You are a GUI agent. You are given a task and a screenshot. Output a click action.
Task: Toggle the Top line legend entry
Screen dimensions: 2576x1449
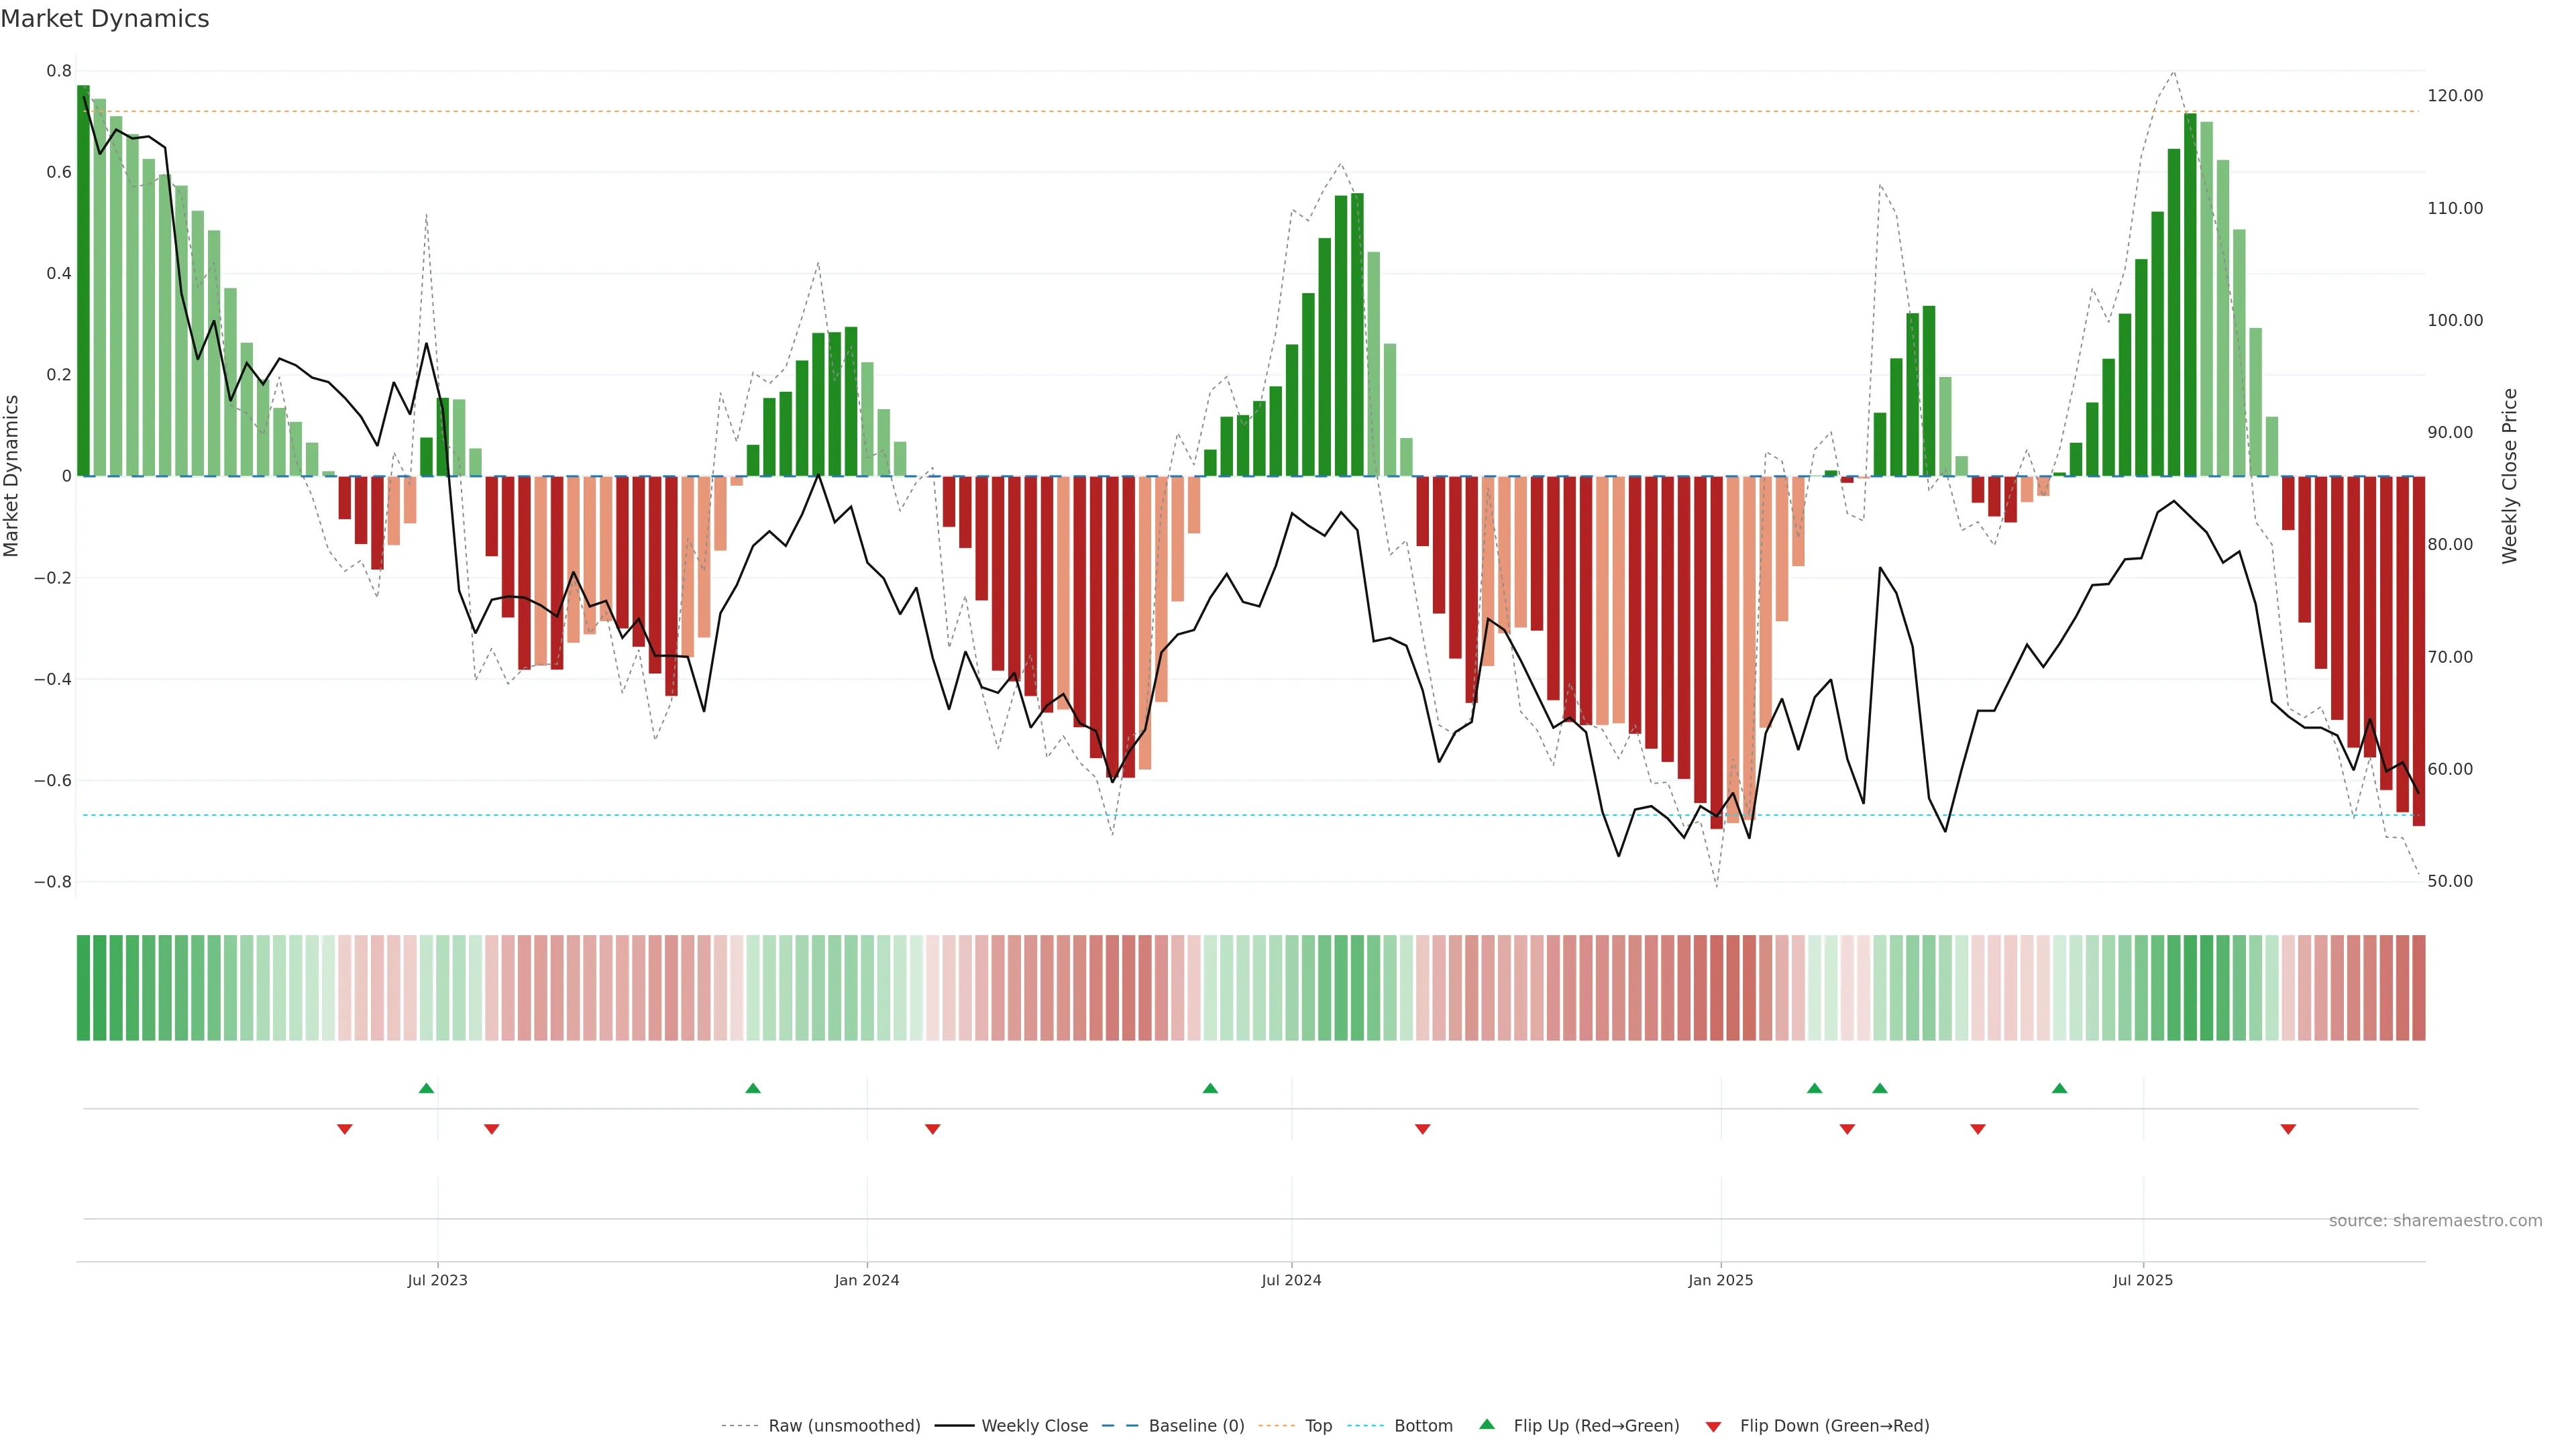(1318, 1426)
